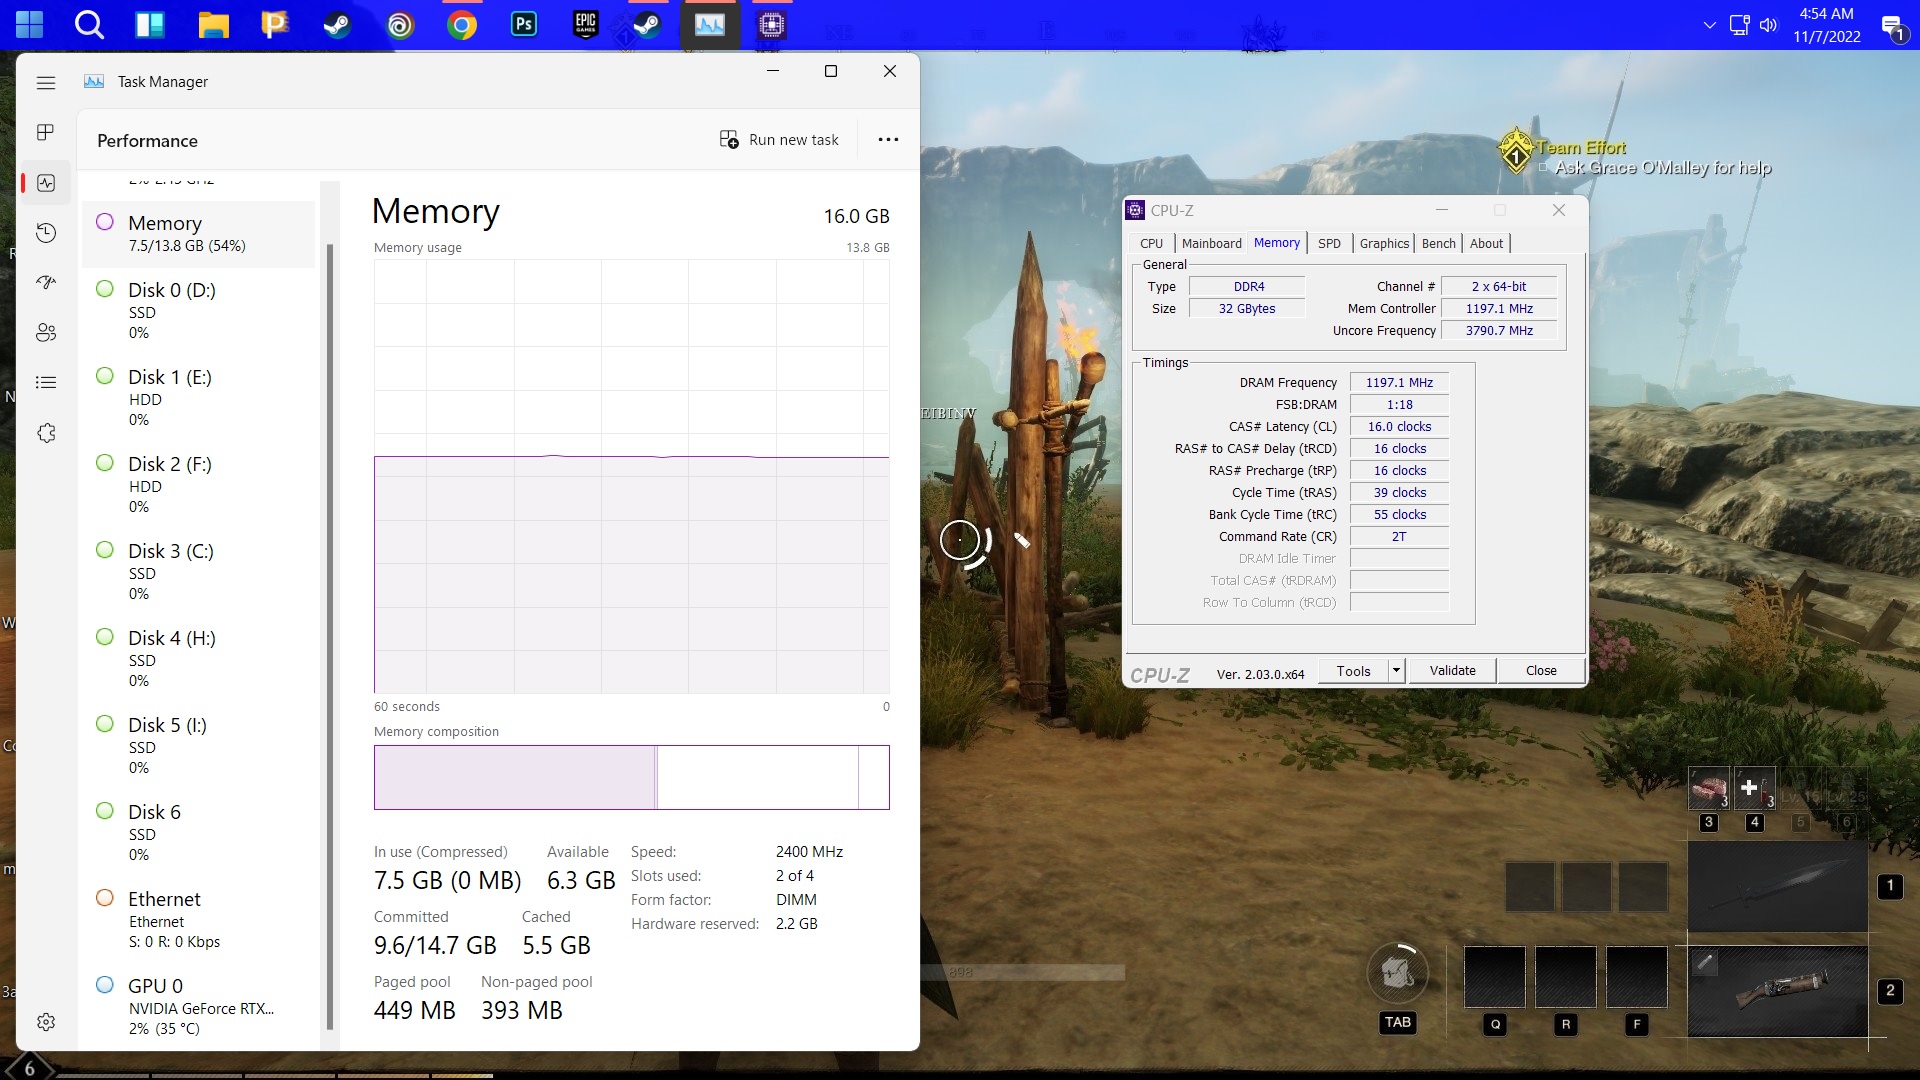Open Users page sidebar icon
The width and height of the screenshot is (1920, 1080).
tap(45, 333)
